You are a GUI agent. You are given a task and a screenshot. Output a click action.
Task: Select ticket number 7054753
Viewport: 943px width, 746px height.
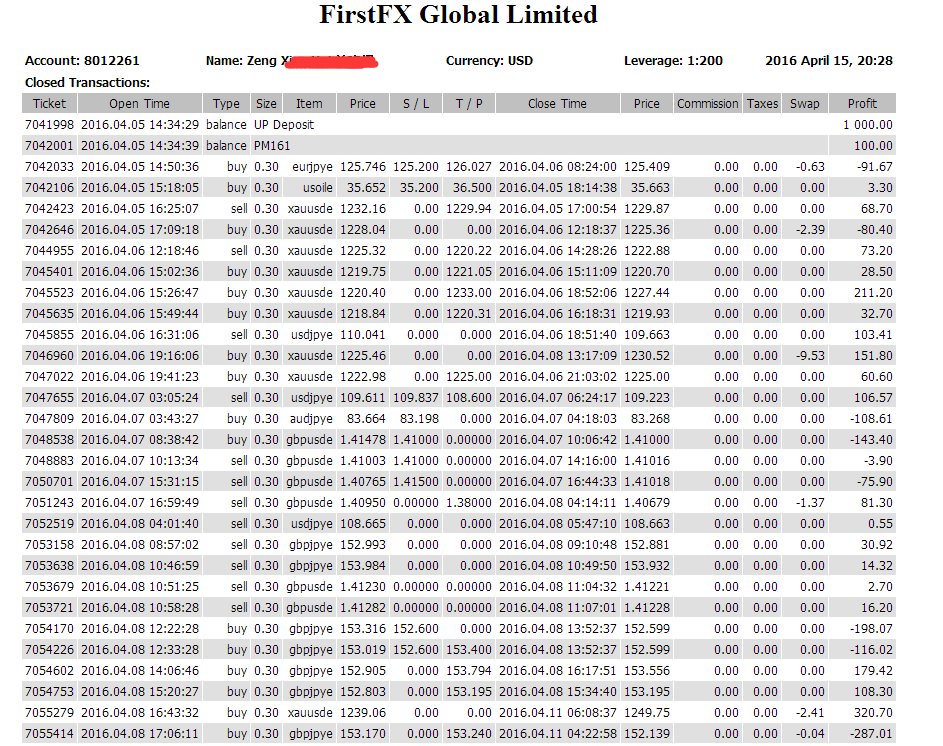coord(49,692)
